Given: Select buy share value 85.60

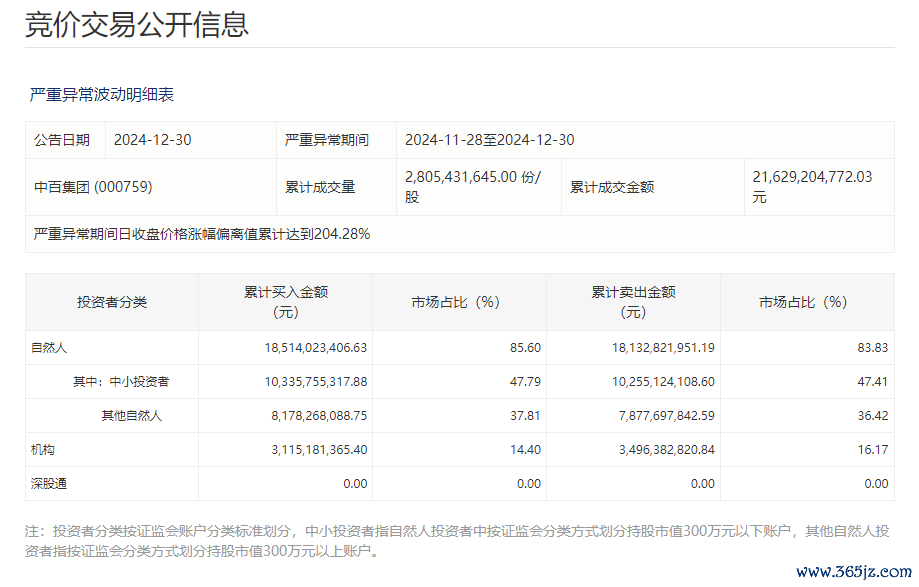Looking at the screenshot, I should tap(525, 348).
